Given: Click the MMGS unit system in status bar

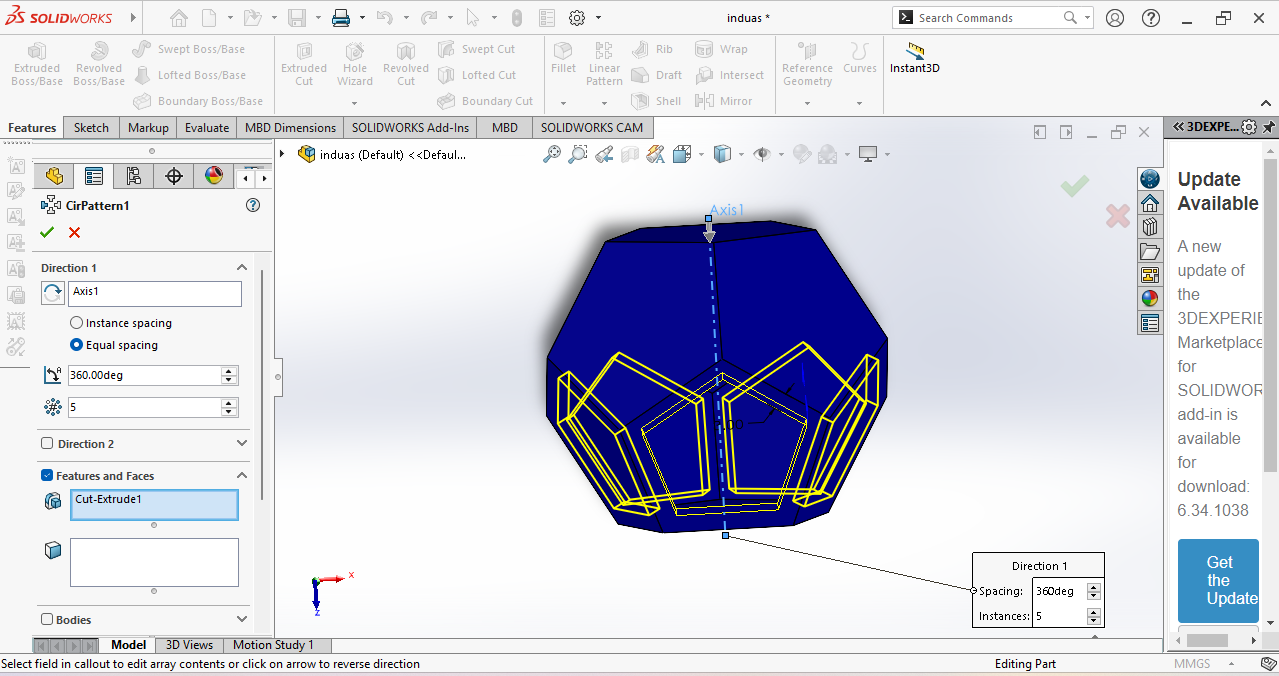Looking at the screenshot, I should pyautogui.click(x=1191, y=664).
